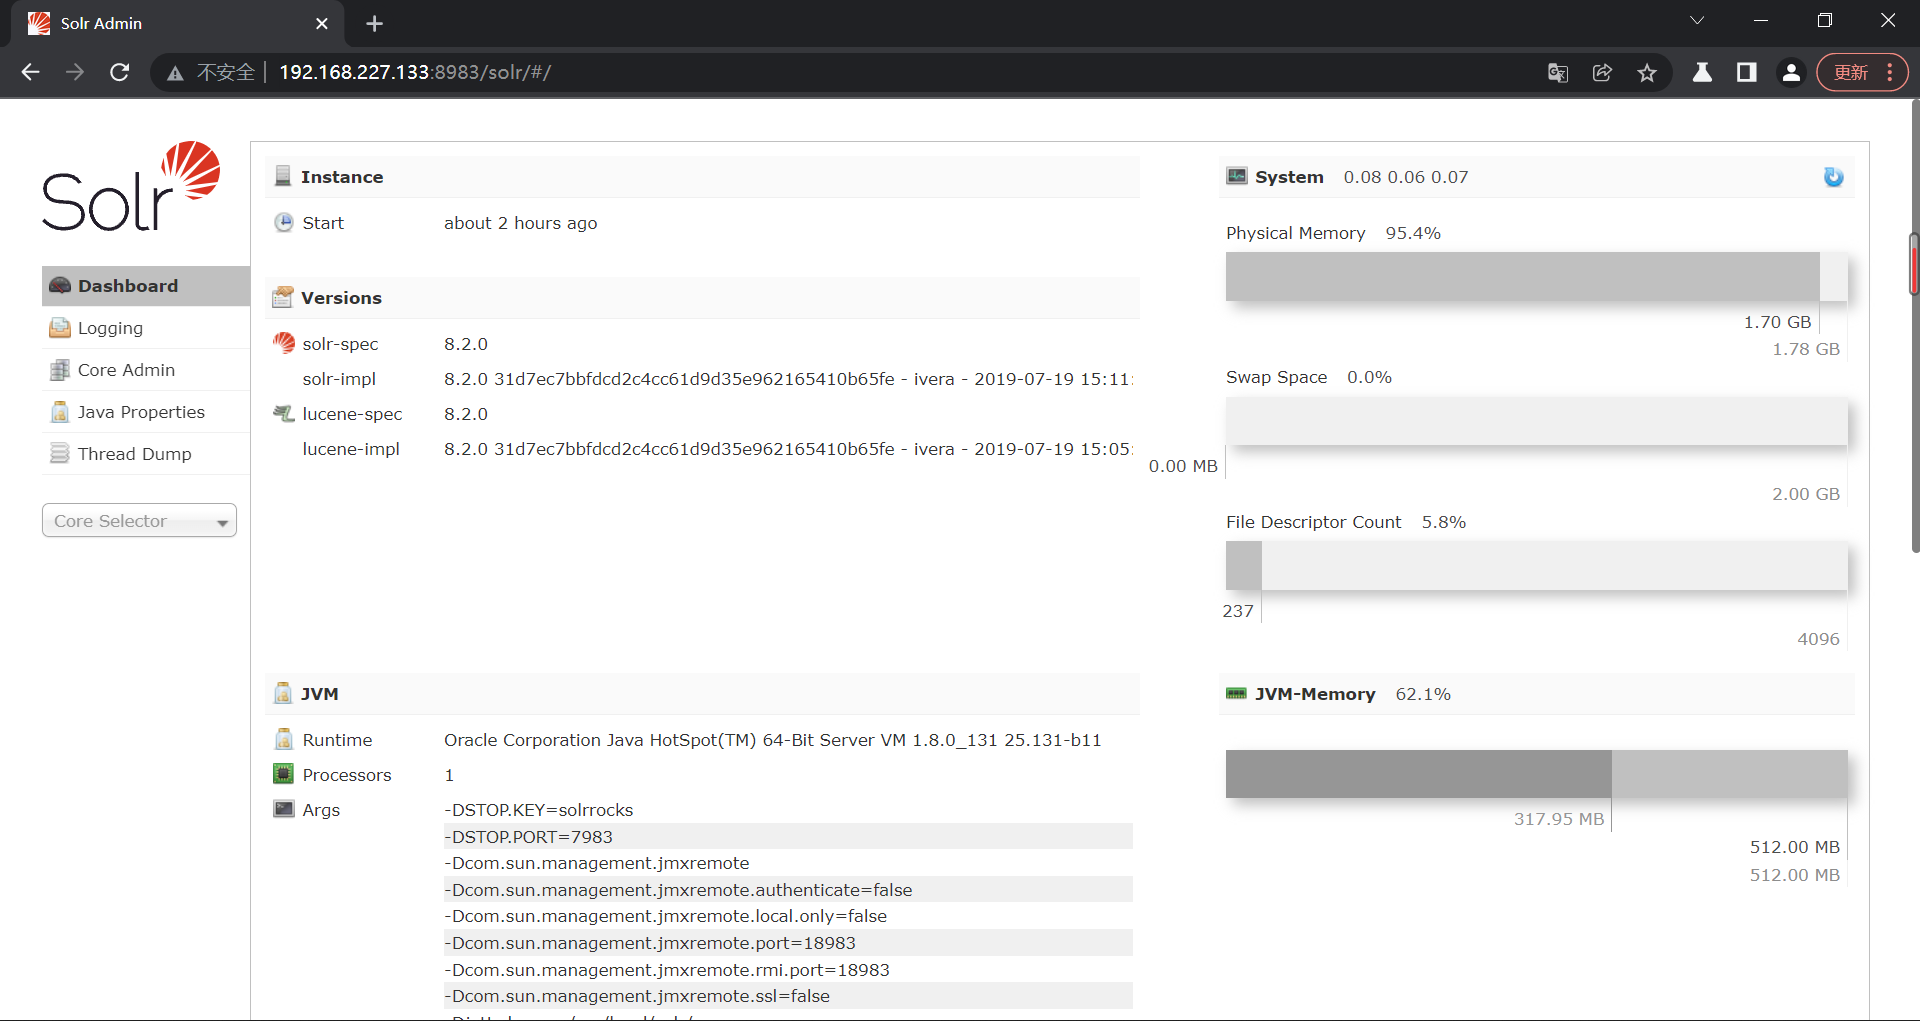Click the Dashboard gauge icon
Viewport: 1920px width, 1021px height.
tap(60, 286)
